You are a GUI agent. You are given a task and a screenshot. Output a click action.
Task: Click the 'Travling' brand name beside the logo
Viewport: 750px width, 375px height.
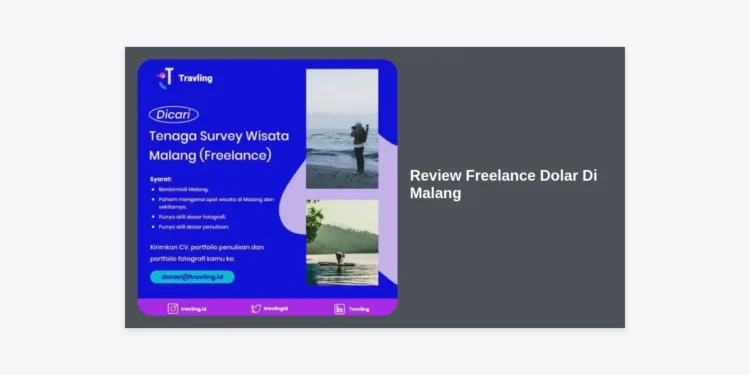(195, 78)
